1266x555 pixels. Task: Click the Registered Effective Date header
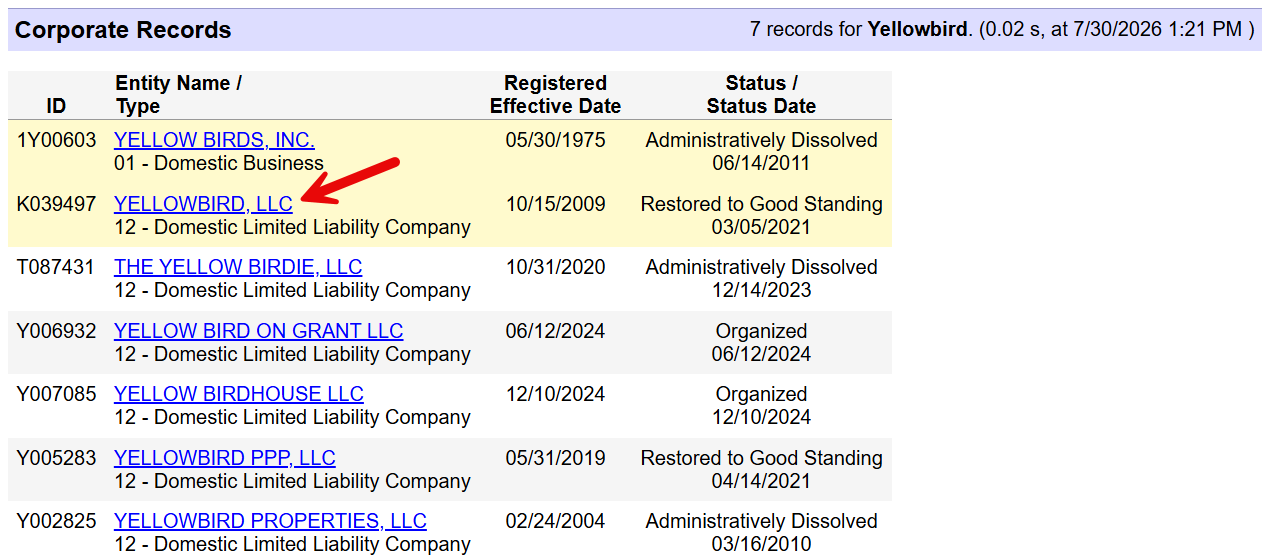pos(555,95)
